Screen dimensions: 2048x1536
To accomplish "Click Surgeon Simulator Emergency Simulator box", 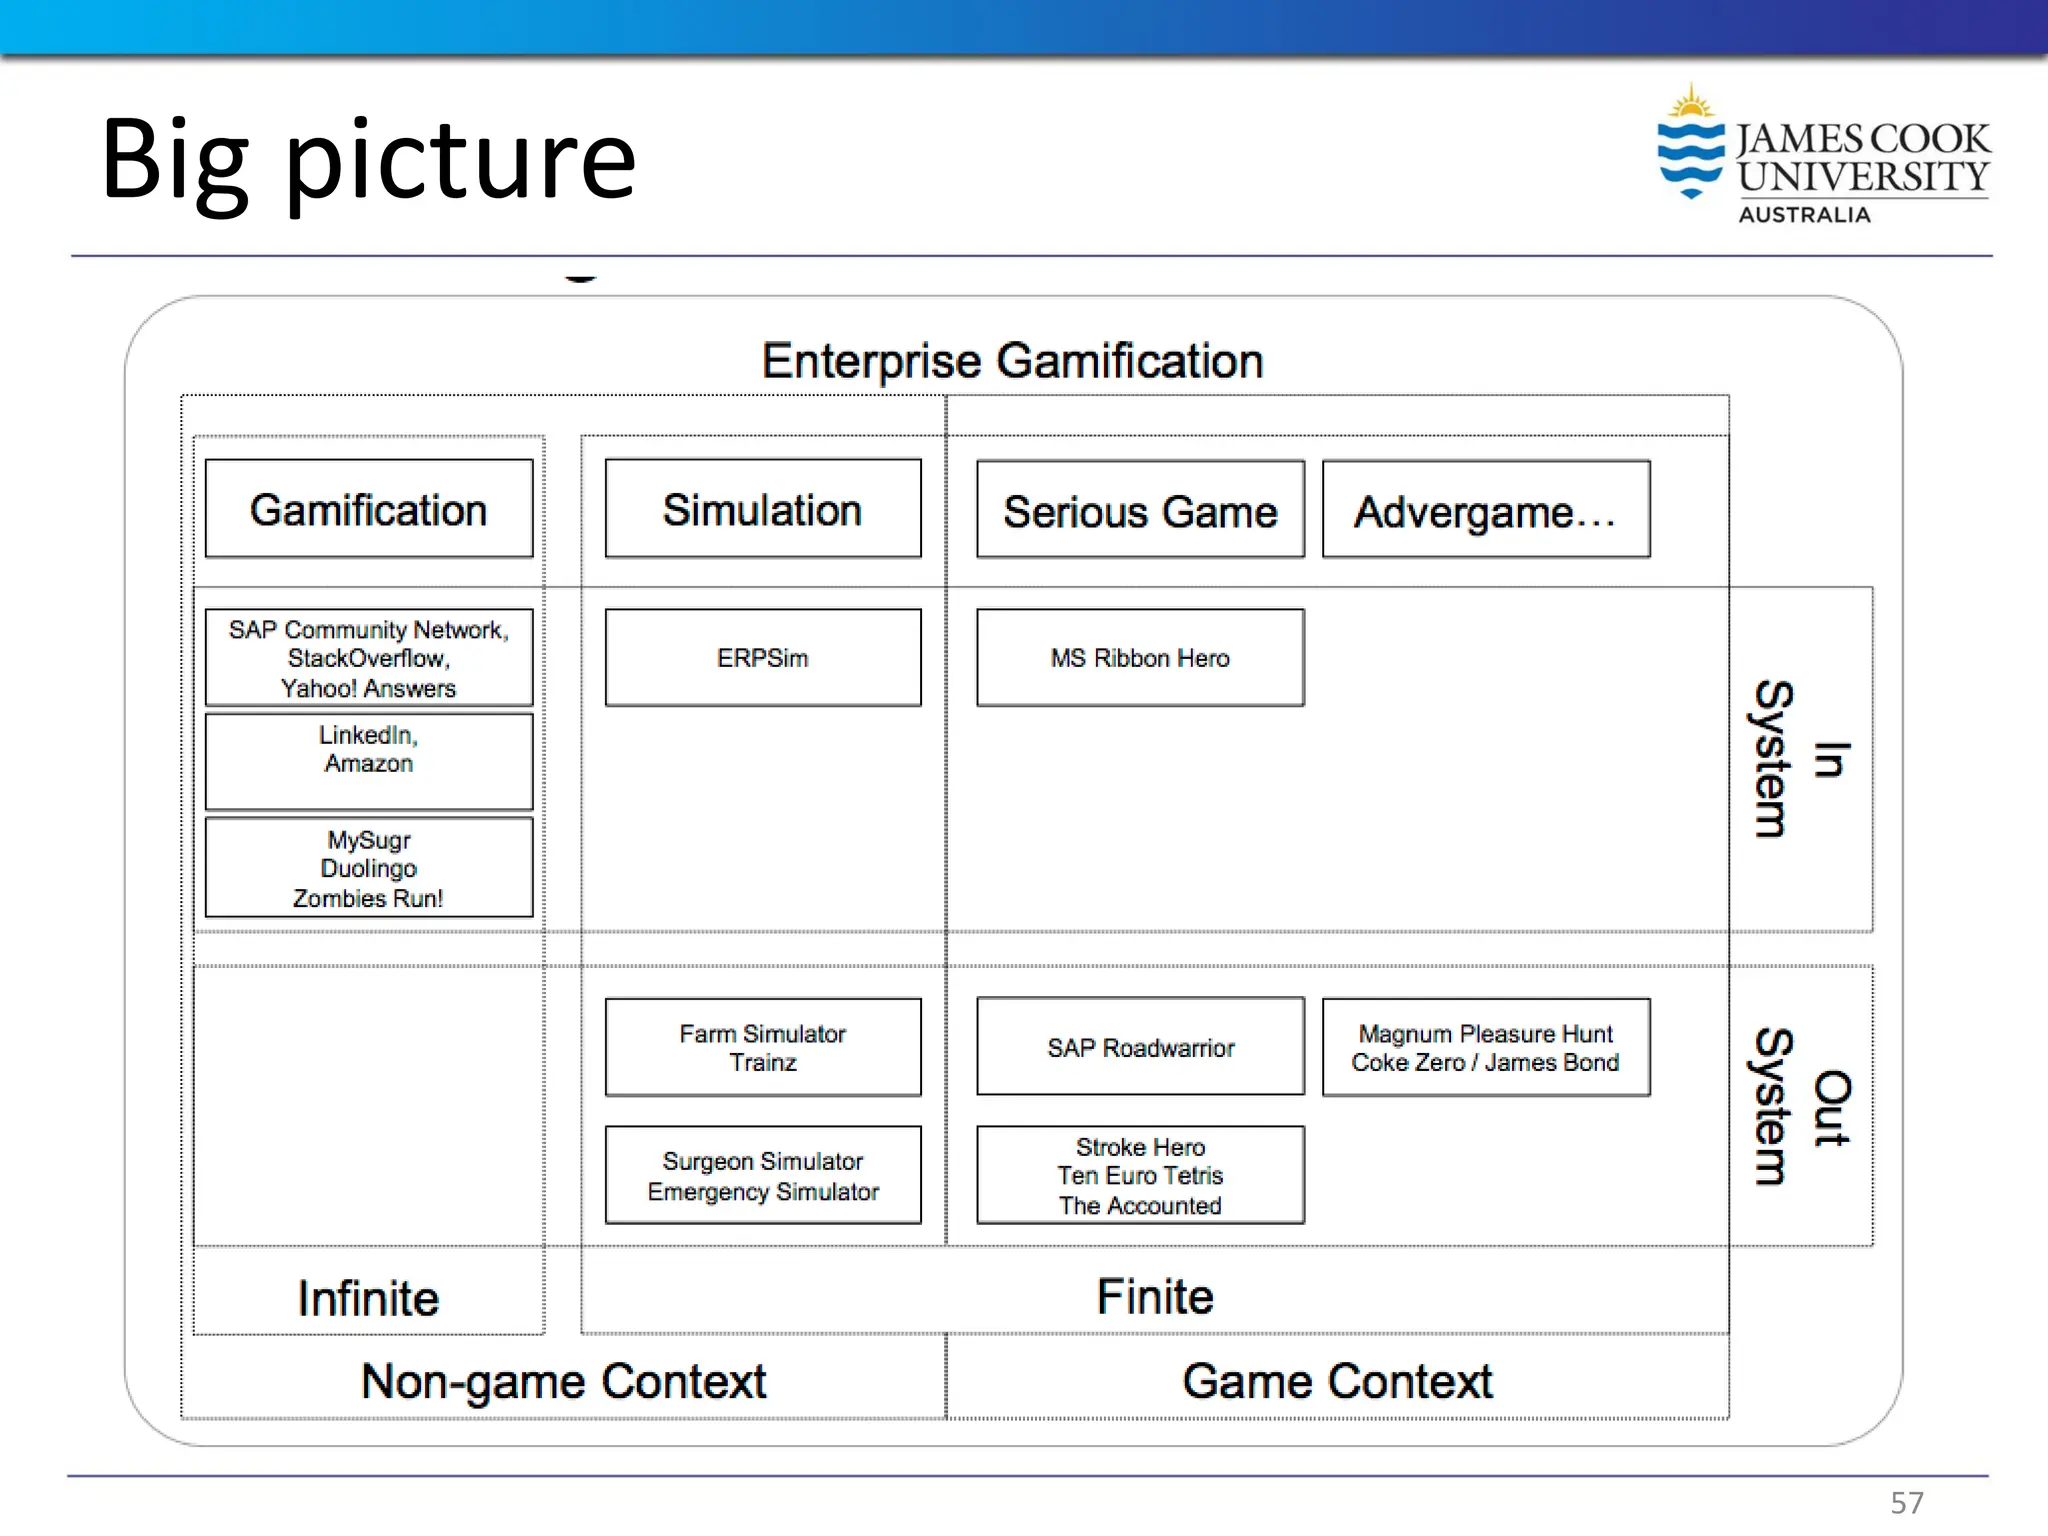I will [762, 1175].
